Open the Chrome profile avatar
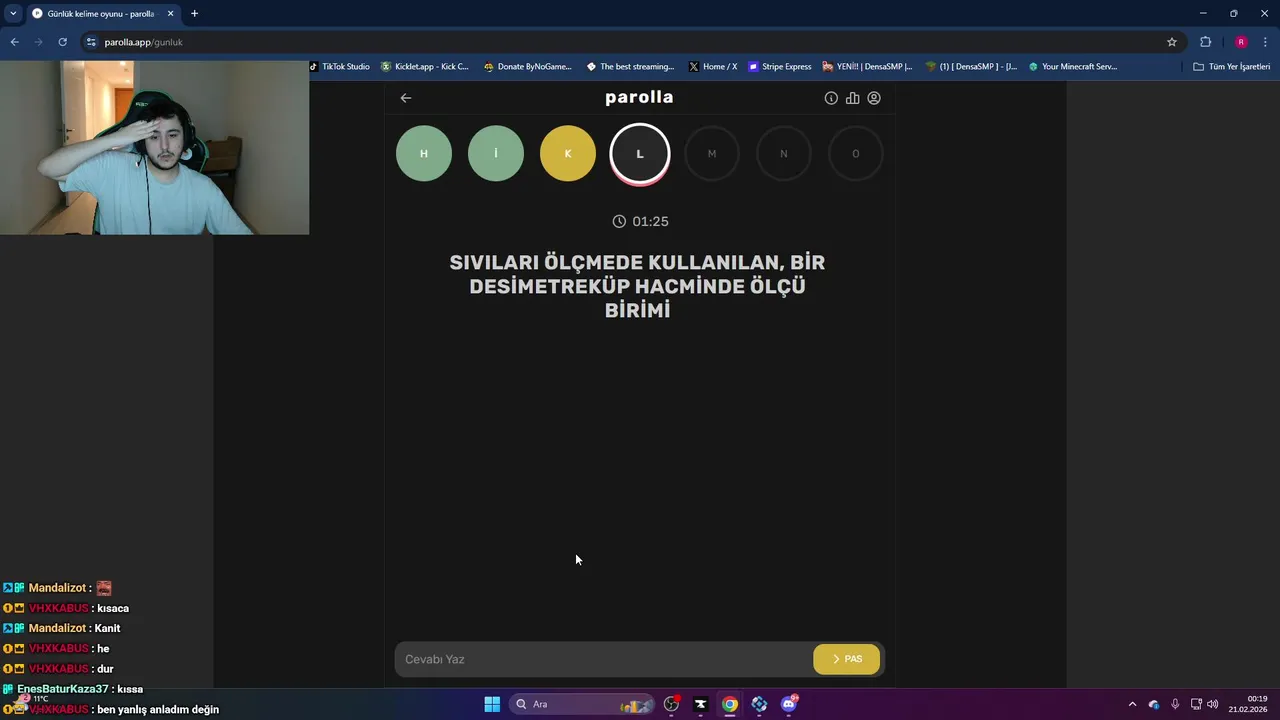The width and height of the screenshot is (1280, 720). (x=1241, y=42)
